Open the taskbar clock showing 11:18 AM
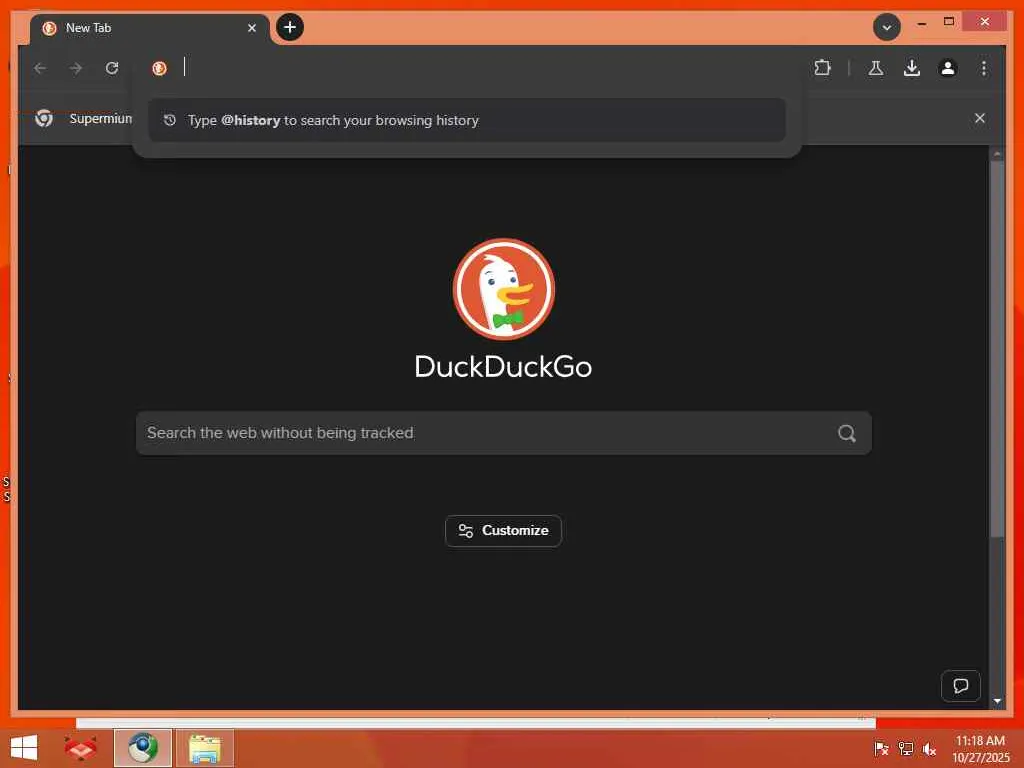1024x768 pixels. (980, 748)
